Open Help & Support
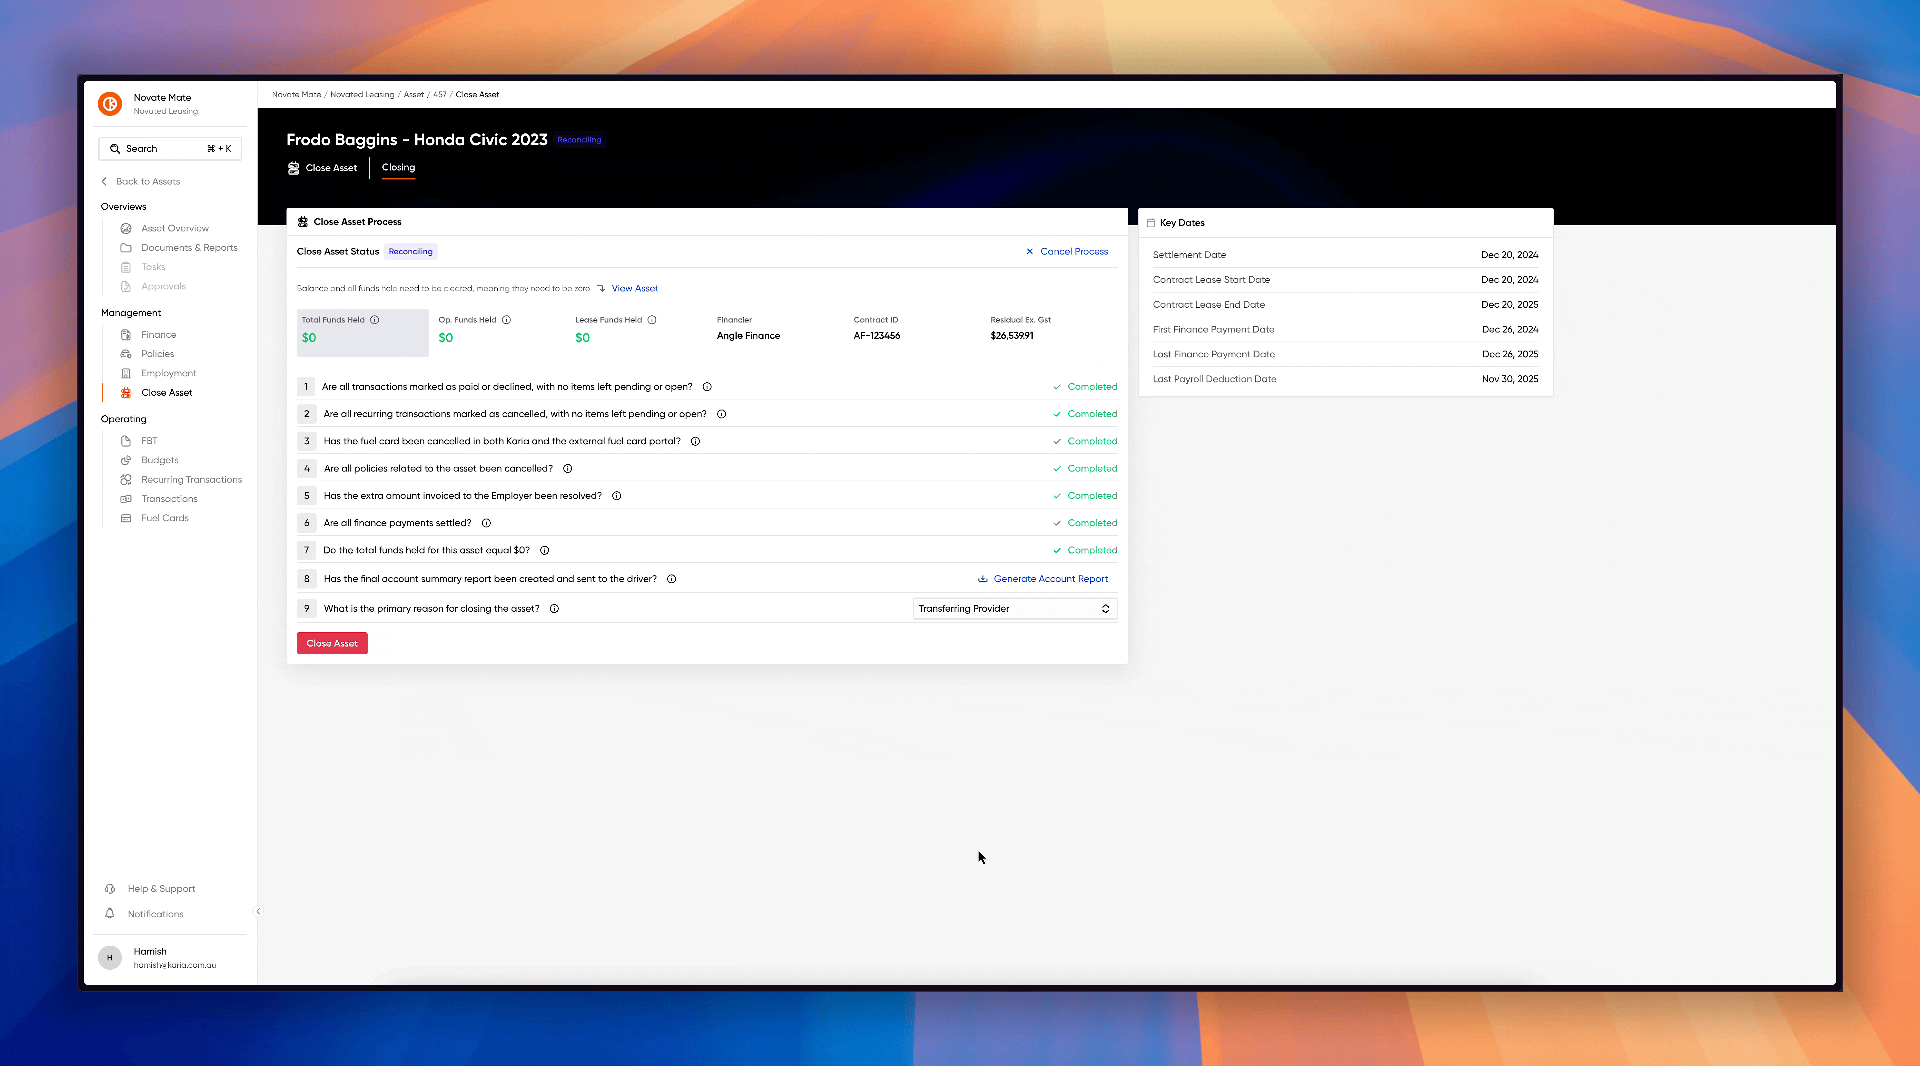1920x1066 pixels. tap(161, 889)
